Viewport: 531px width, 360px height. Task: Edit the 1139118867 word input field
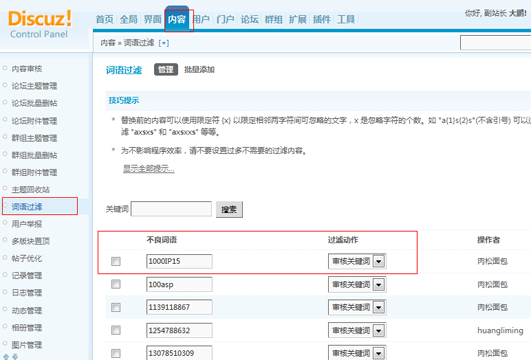pyautogui.click(x=179, y=307)
